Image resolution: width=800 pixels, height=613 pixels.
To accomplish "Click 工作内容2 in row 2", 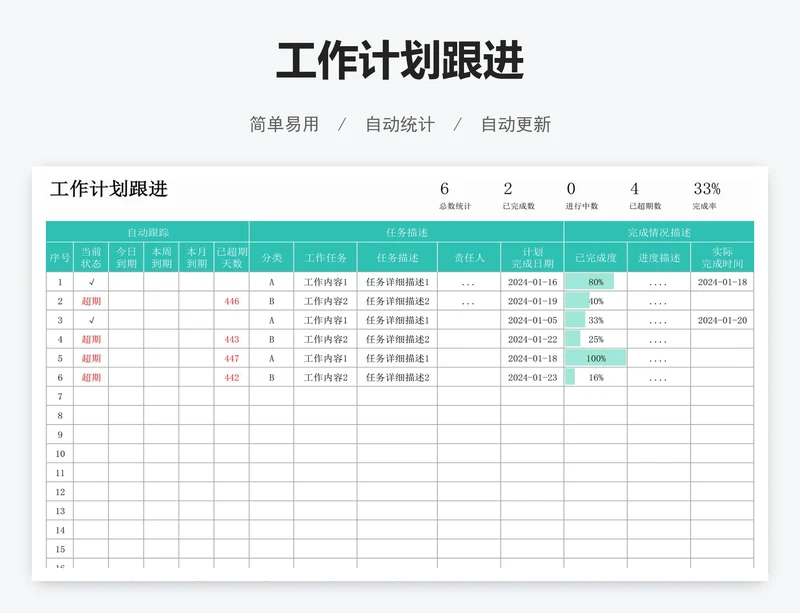I will 326,301.
